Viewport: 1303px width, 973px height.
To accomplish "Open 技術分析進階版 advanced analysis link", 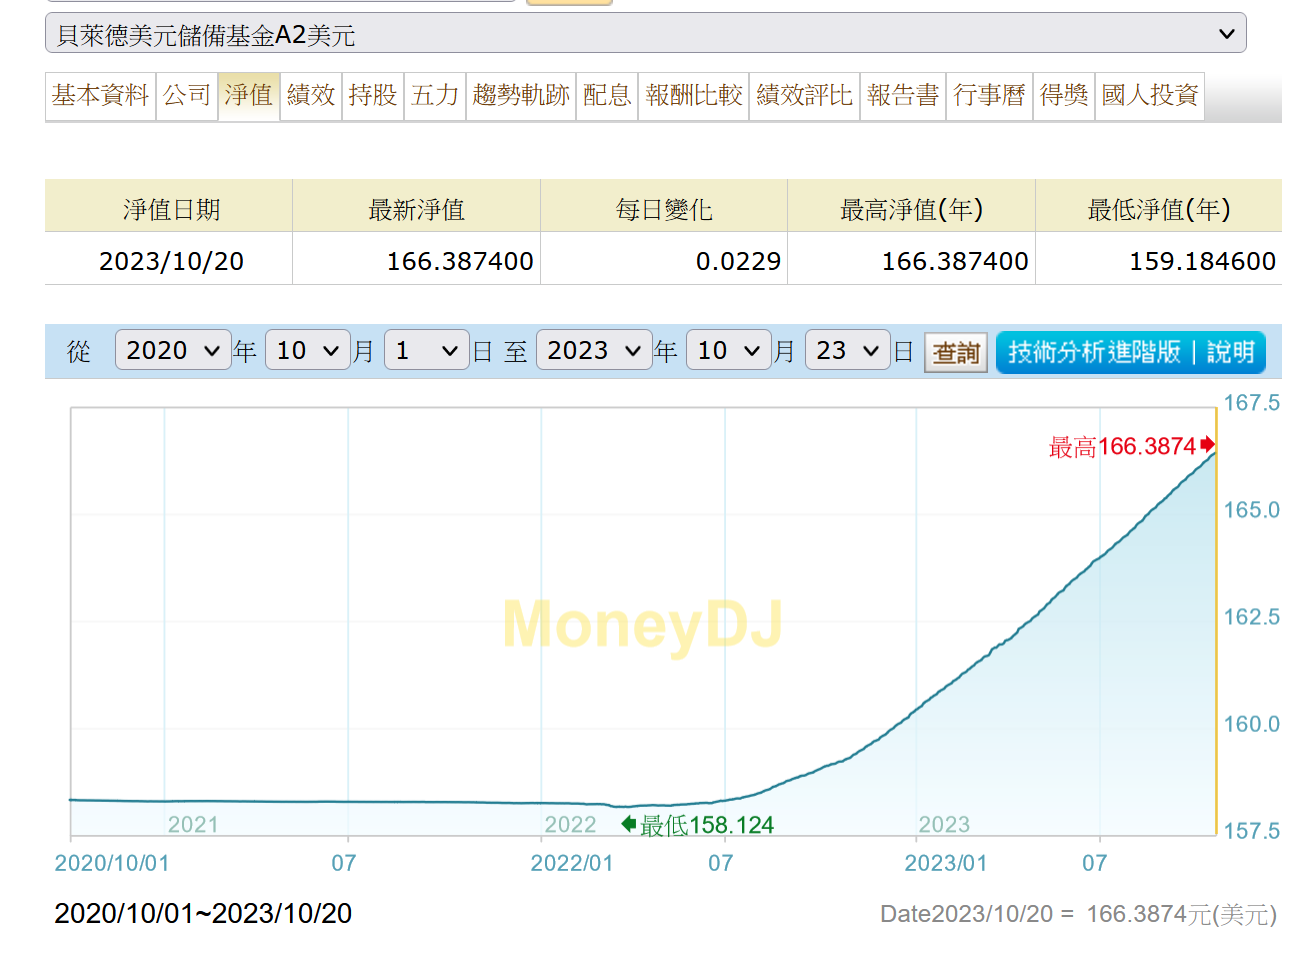I will [1094, 353].
